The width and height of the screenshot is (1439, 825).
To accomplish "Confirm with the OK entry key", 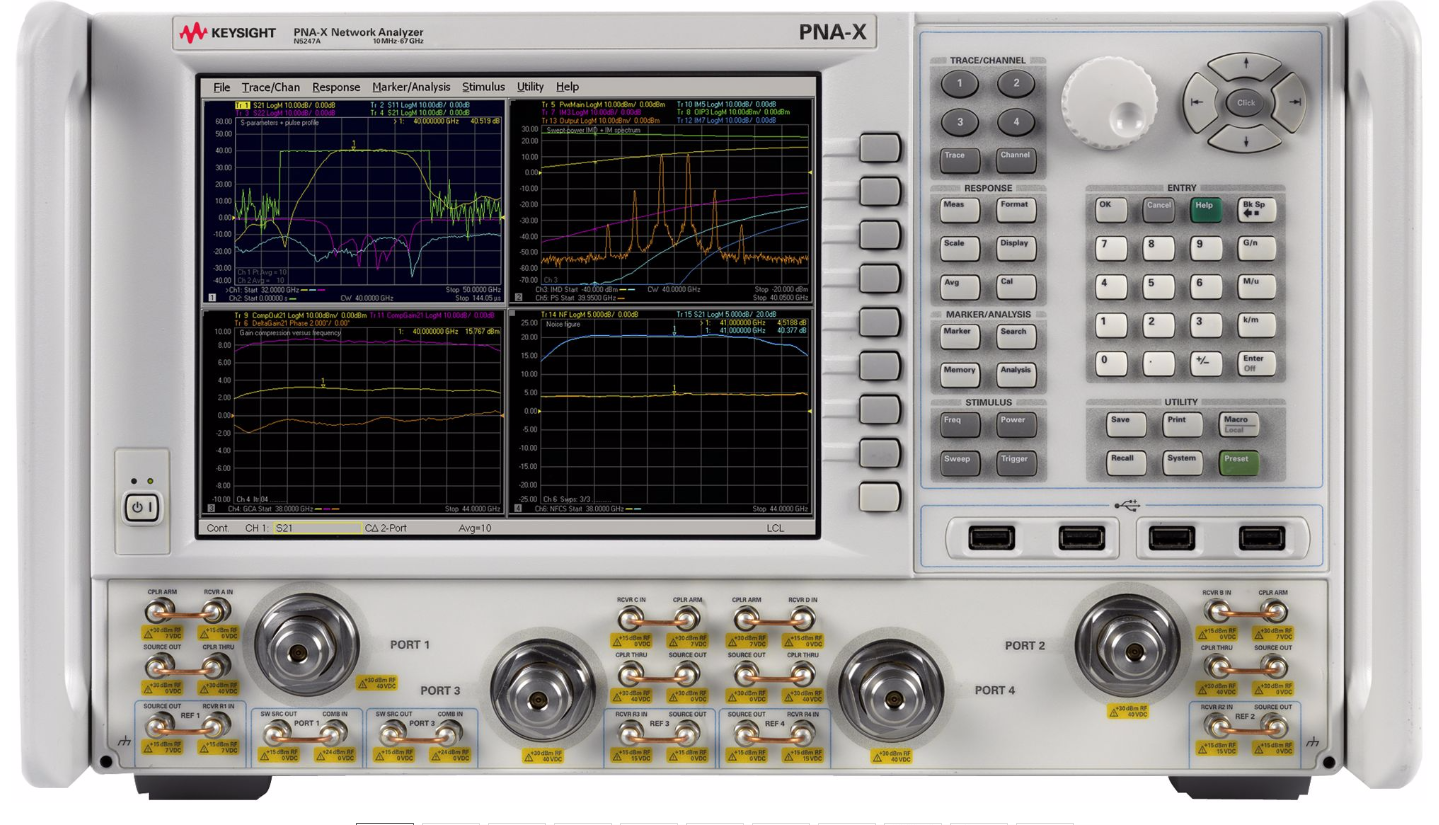I will click(1110, 210).
